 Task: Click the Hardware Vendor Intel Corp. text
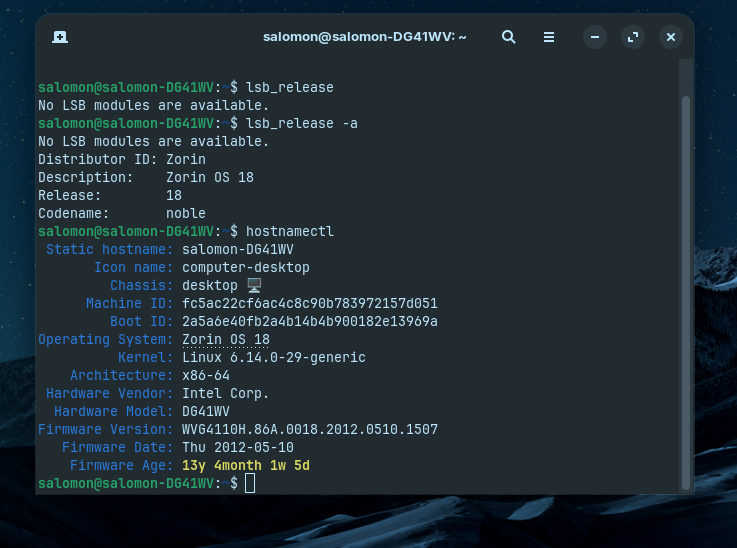pos(226,393)
